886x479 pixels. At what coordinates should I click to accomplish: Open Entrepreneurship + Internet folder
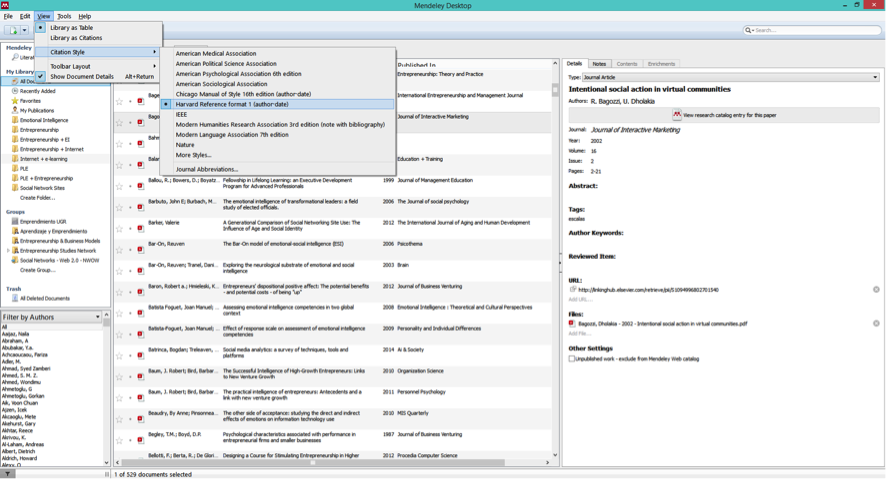(51, 149)
